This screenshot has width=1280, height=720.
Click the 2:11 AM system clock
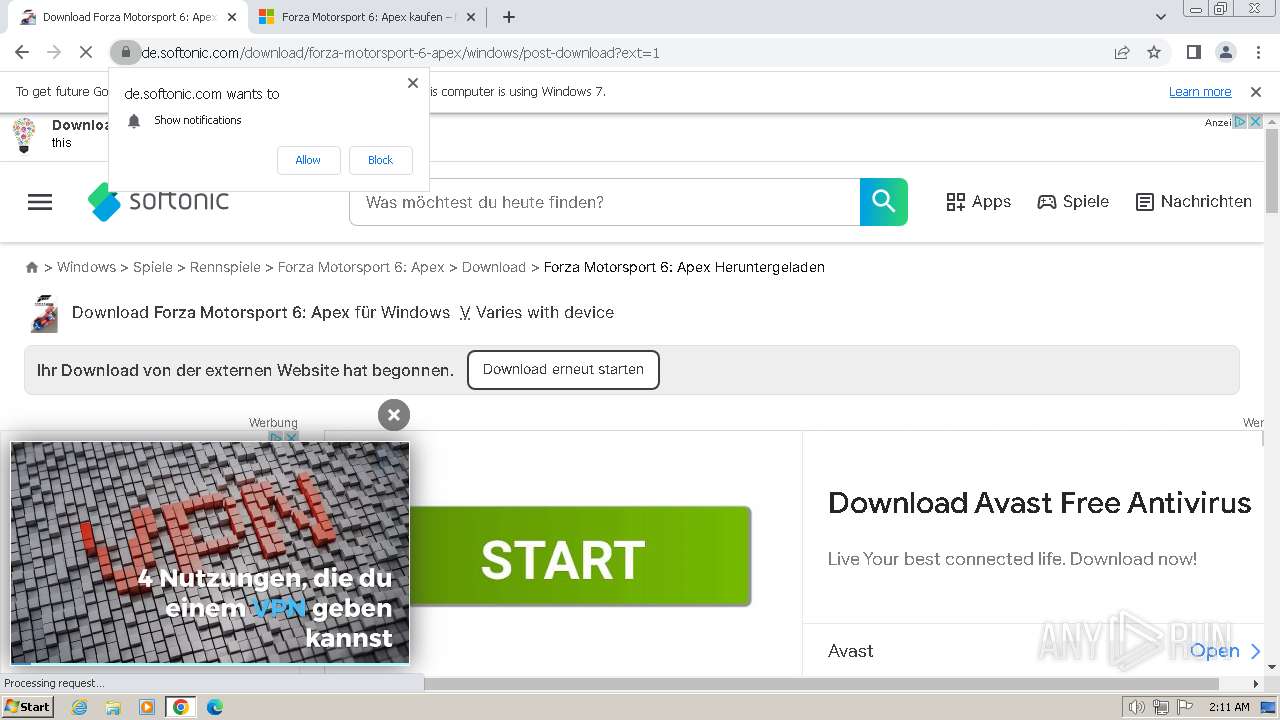(1229, 707)
